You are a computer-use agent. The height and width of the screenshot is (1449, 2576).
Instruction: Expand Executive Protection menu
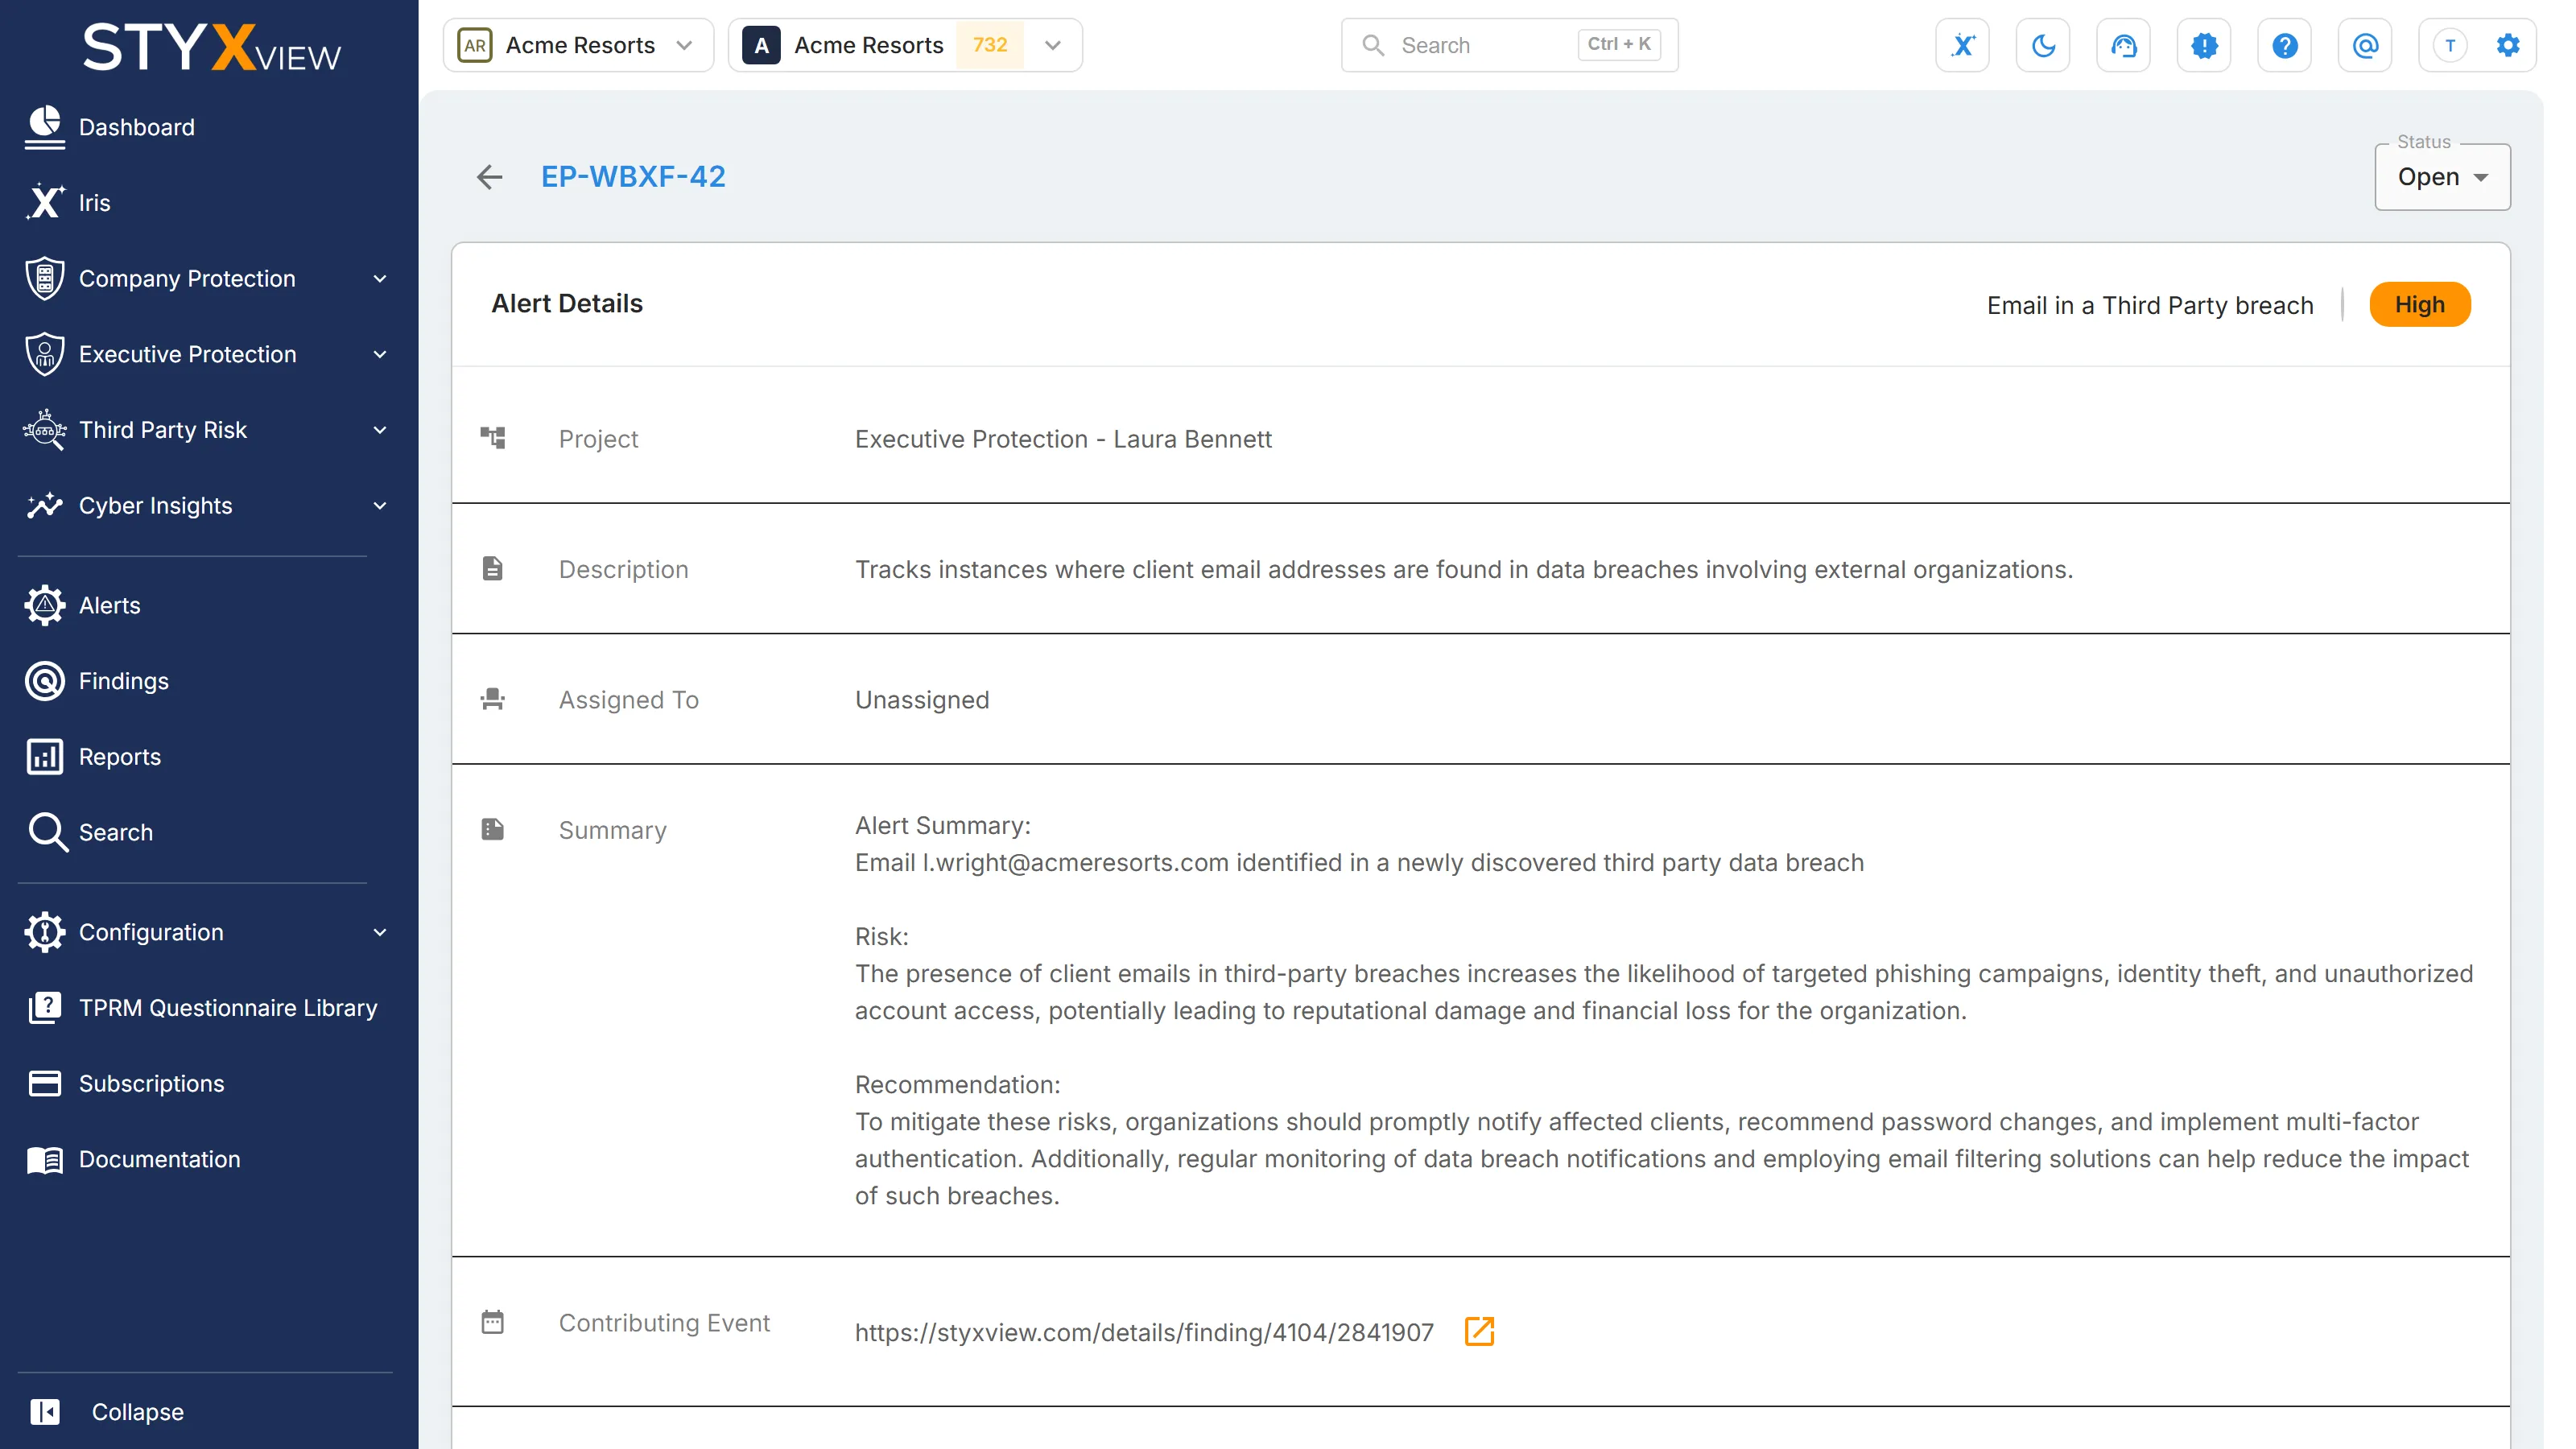pyautogui.click(x=209, y=354)
